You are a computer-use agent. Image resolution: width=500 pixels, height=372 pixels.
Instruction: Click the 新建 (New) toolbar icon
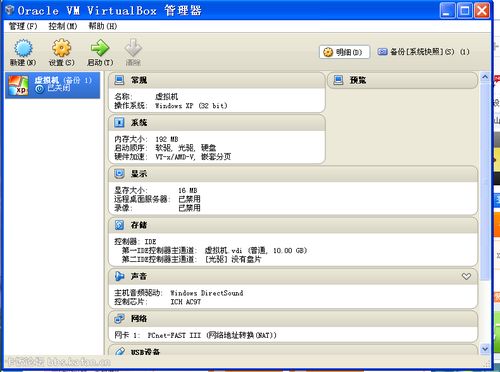tap(23, 48)
